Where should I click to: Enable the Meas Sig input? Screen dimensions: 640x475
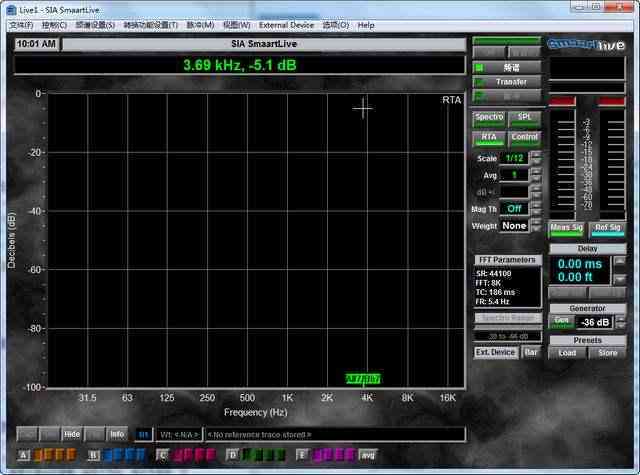(x=566, y=229)
